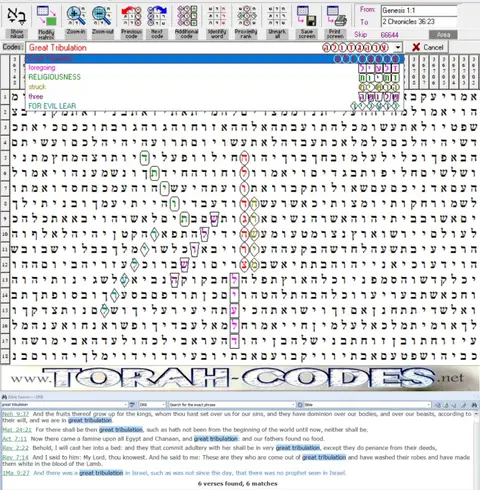Click matrix row number 18 header
480x490 pixels.
(x=5, y=356)
